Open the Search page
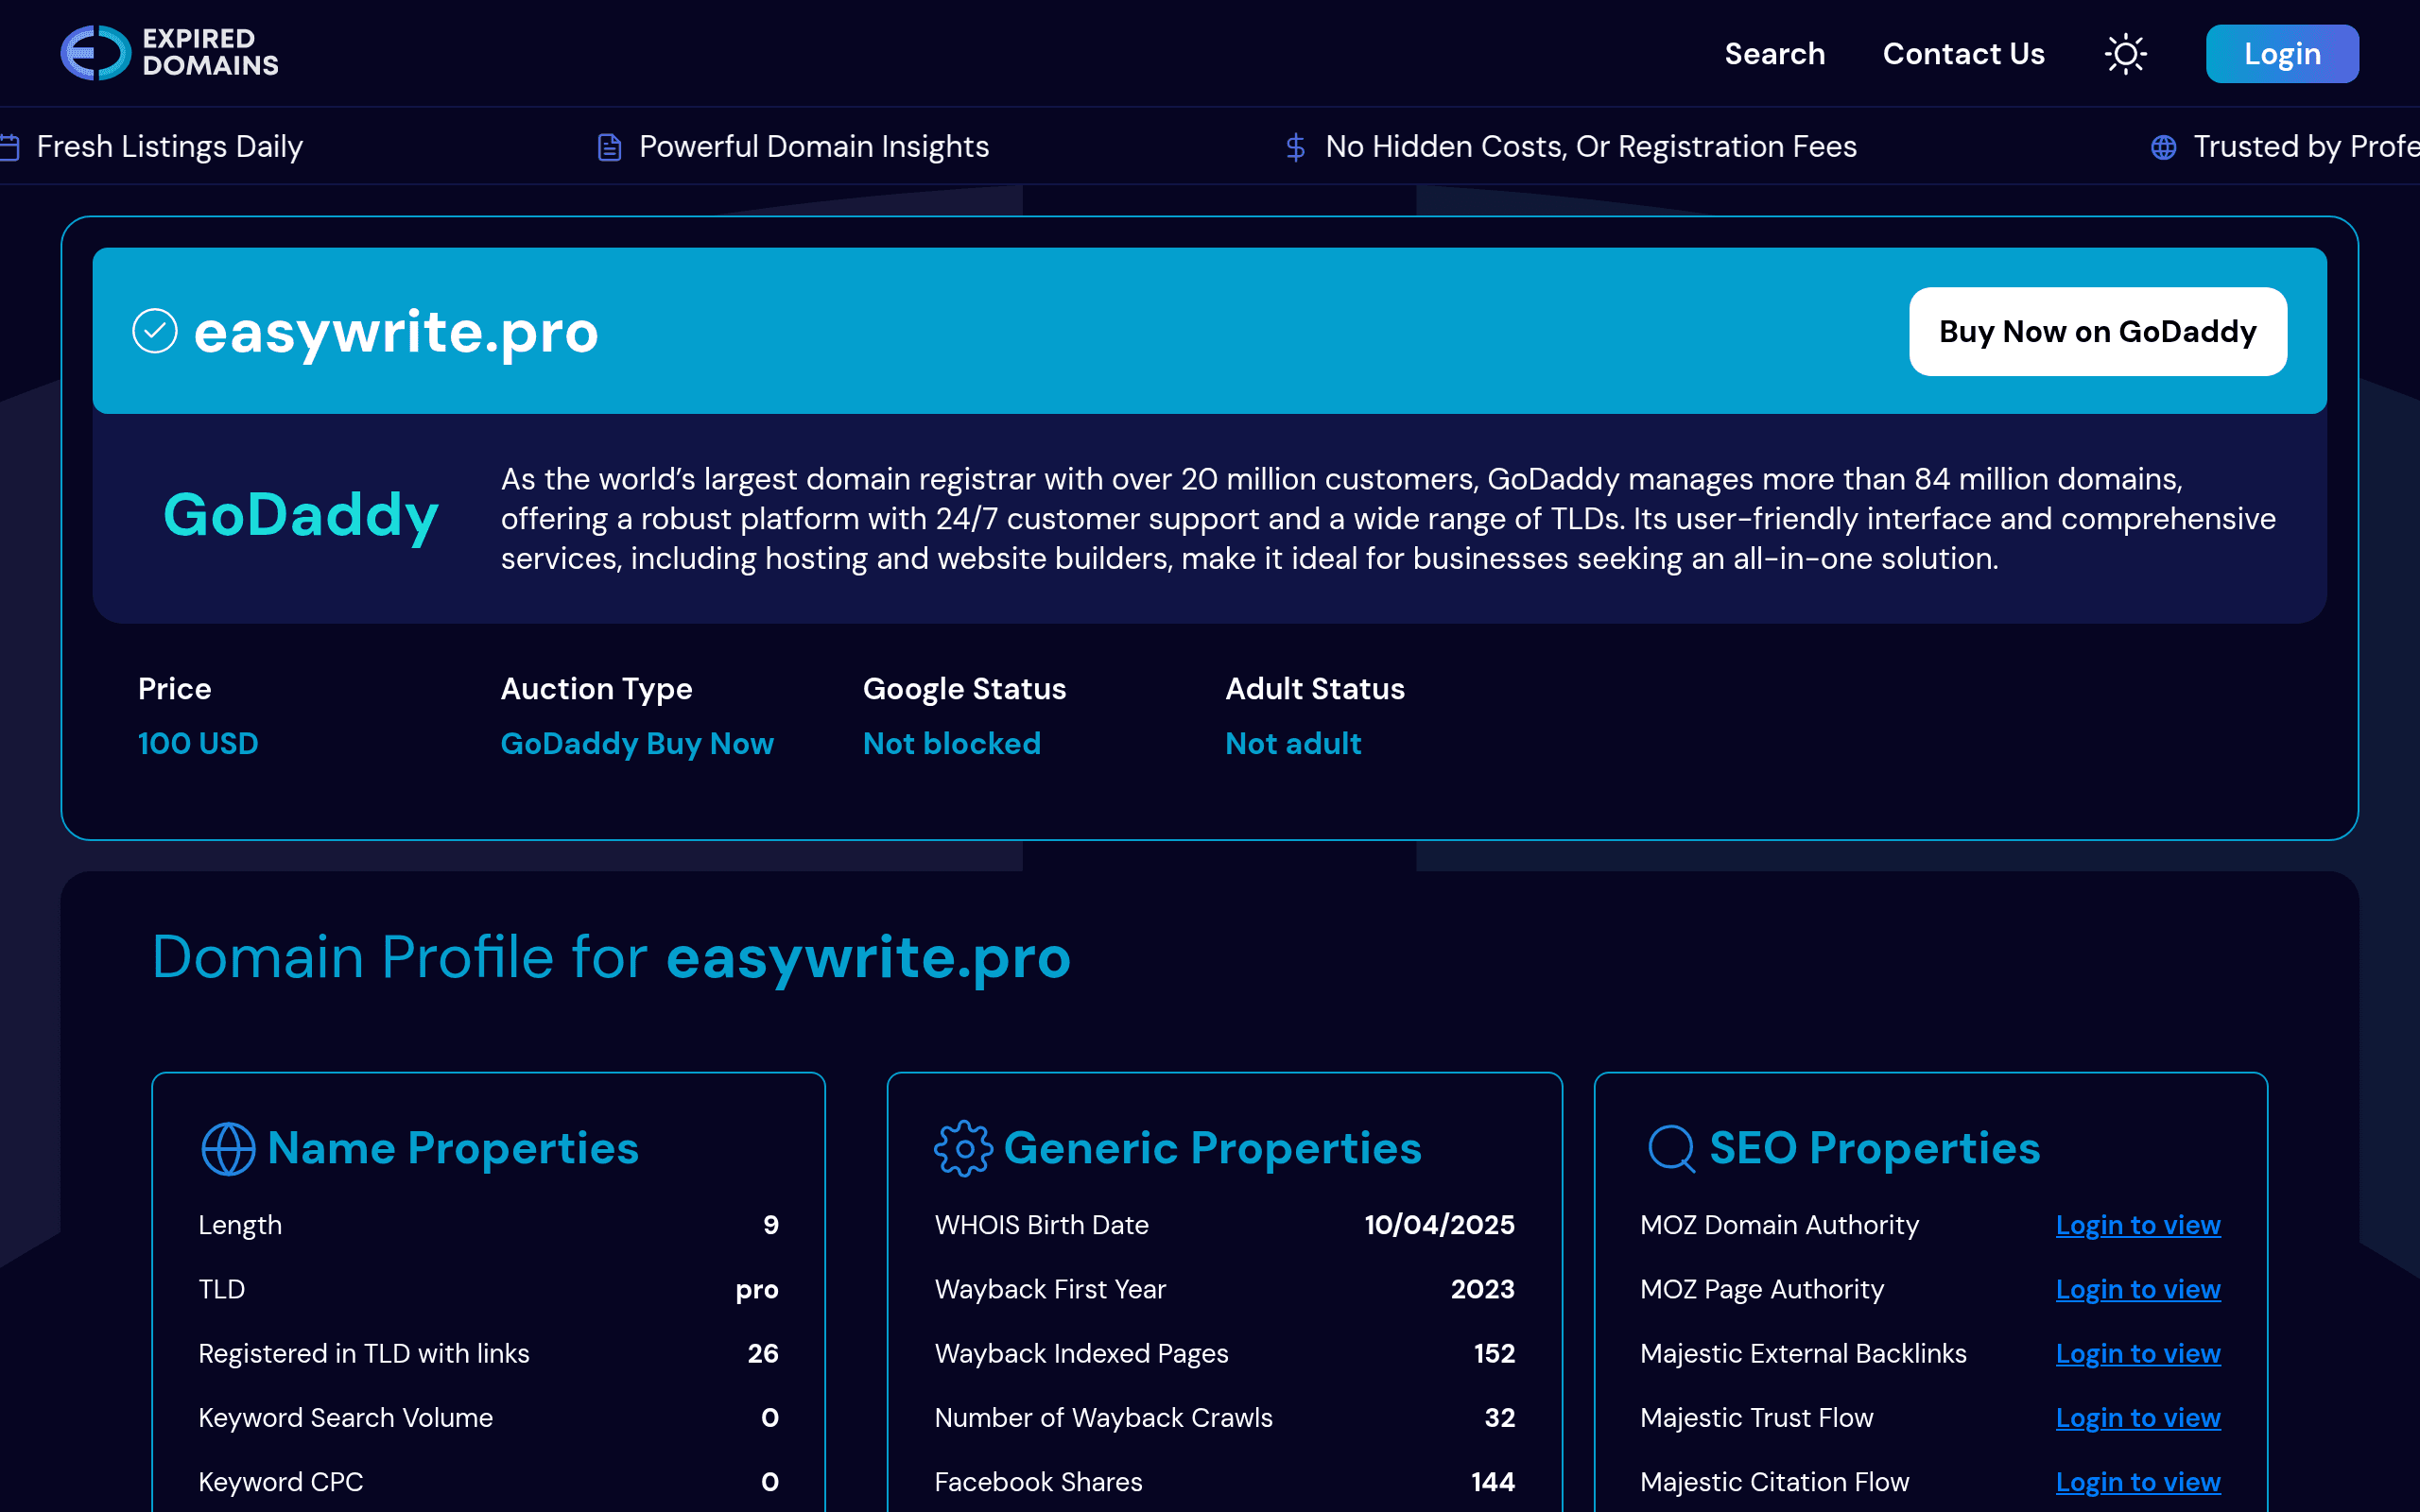Viewport: 2420px width, 1512px height. [1774, 54]
